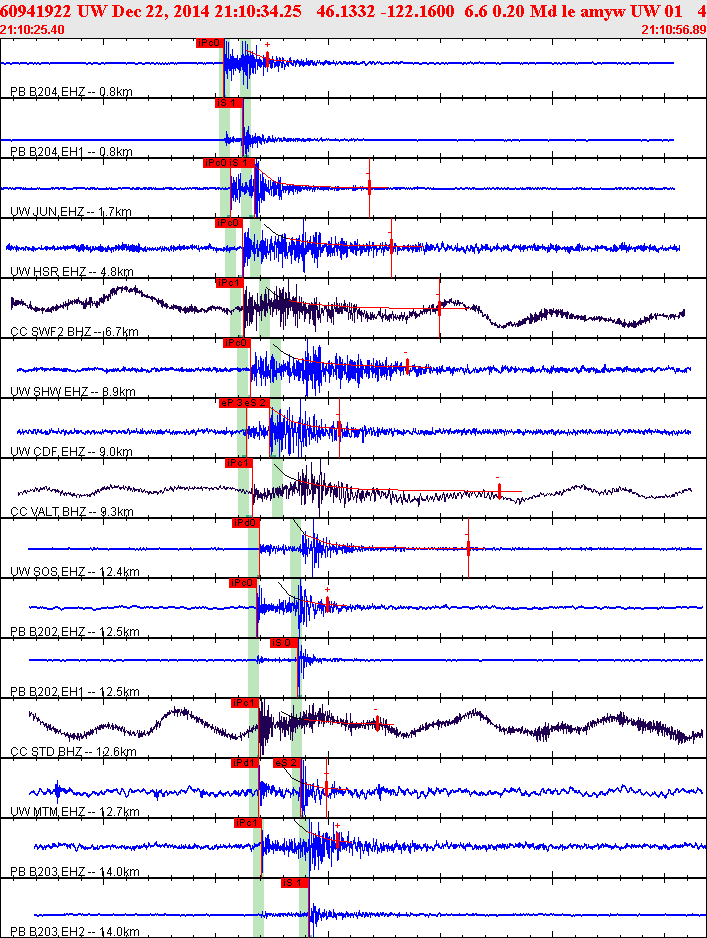This screenshot has height=938, width=707.
Task: Click the iPd1 pick label on UW MTM trace
Action: [x=245, y=763]
